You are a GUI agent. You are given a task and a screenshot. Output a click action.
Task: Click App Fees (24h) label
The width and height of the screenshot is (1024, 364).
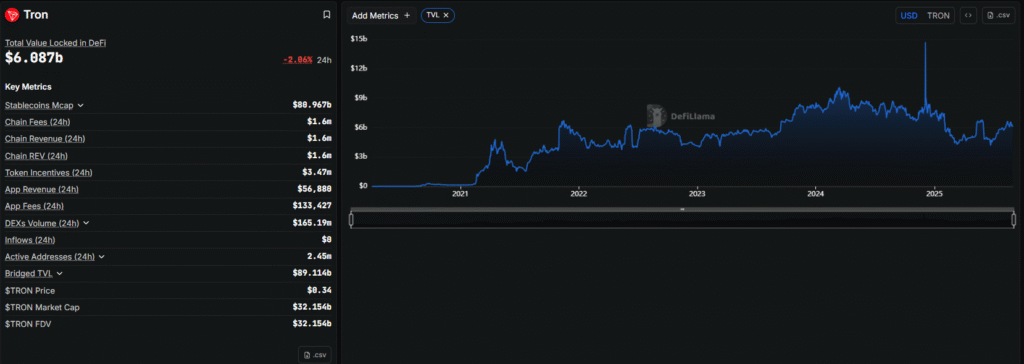34,206
